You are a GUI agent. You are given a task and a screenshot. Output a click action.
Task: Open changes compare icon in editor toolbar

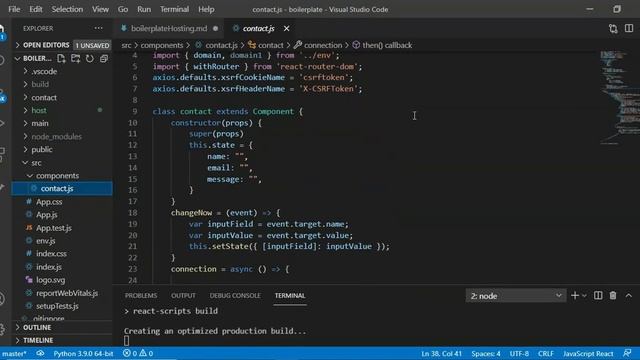tap(613, 29)
